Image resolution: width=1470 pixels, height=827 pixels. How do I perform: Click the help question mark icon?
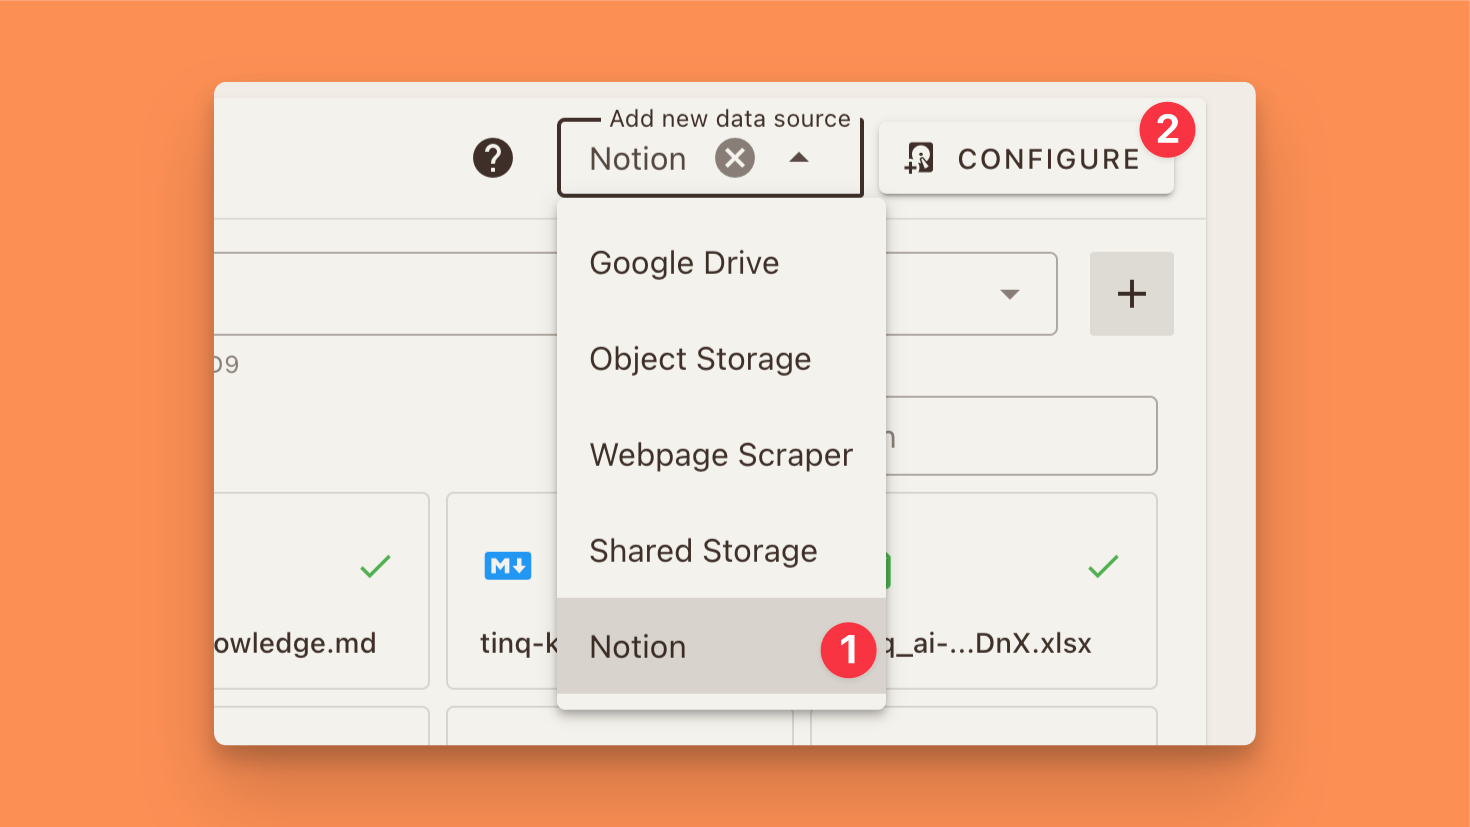492,158
